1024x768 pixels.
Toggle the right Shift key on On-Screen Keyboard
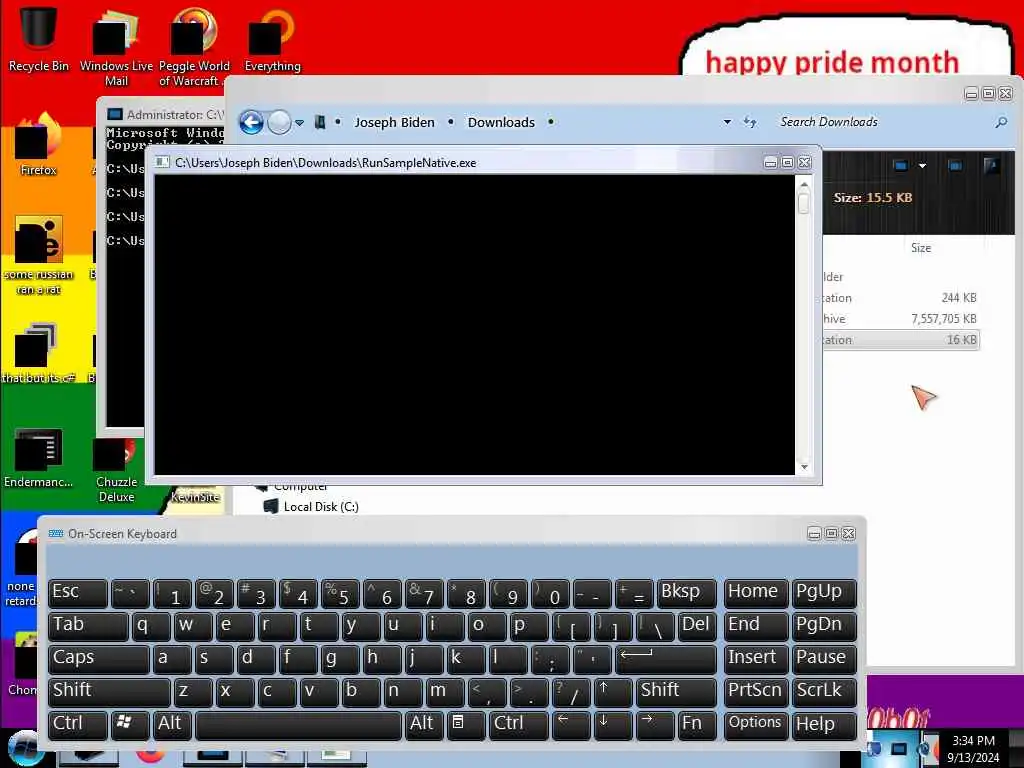tap(676, 692)
